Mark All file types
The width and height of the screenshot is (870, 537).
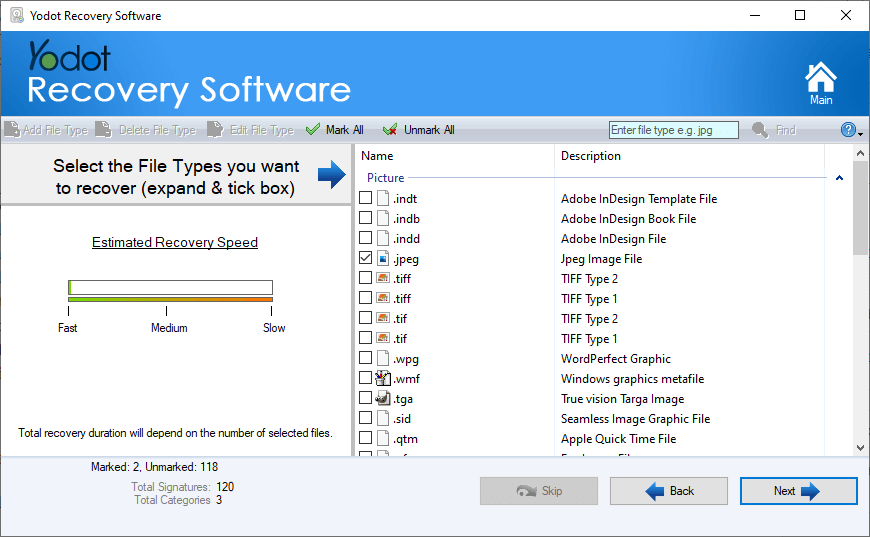click(x=335, y=130)
